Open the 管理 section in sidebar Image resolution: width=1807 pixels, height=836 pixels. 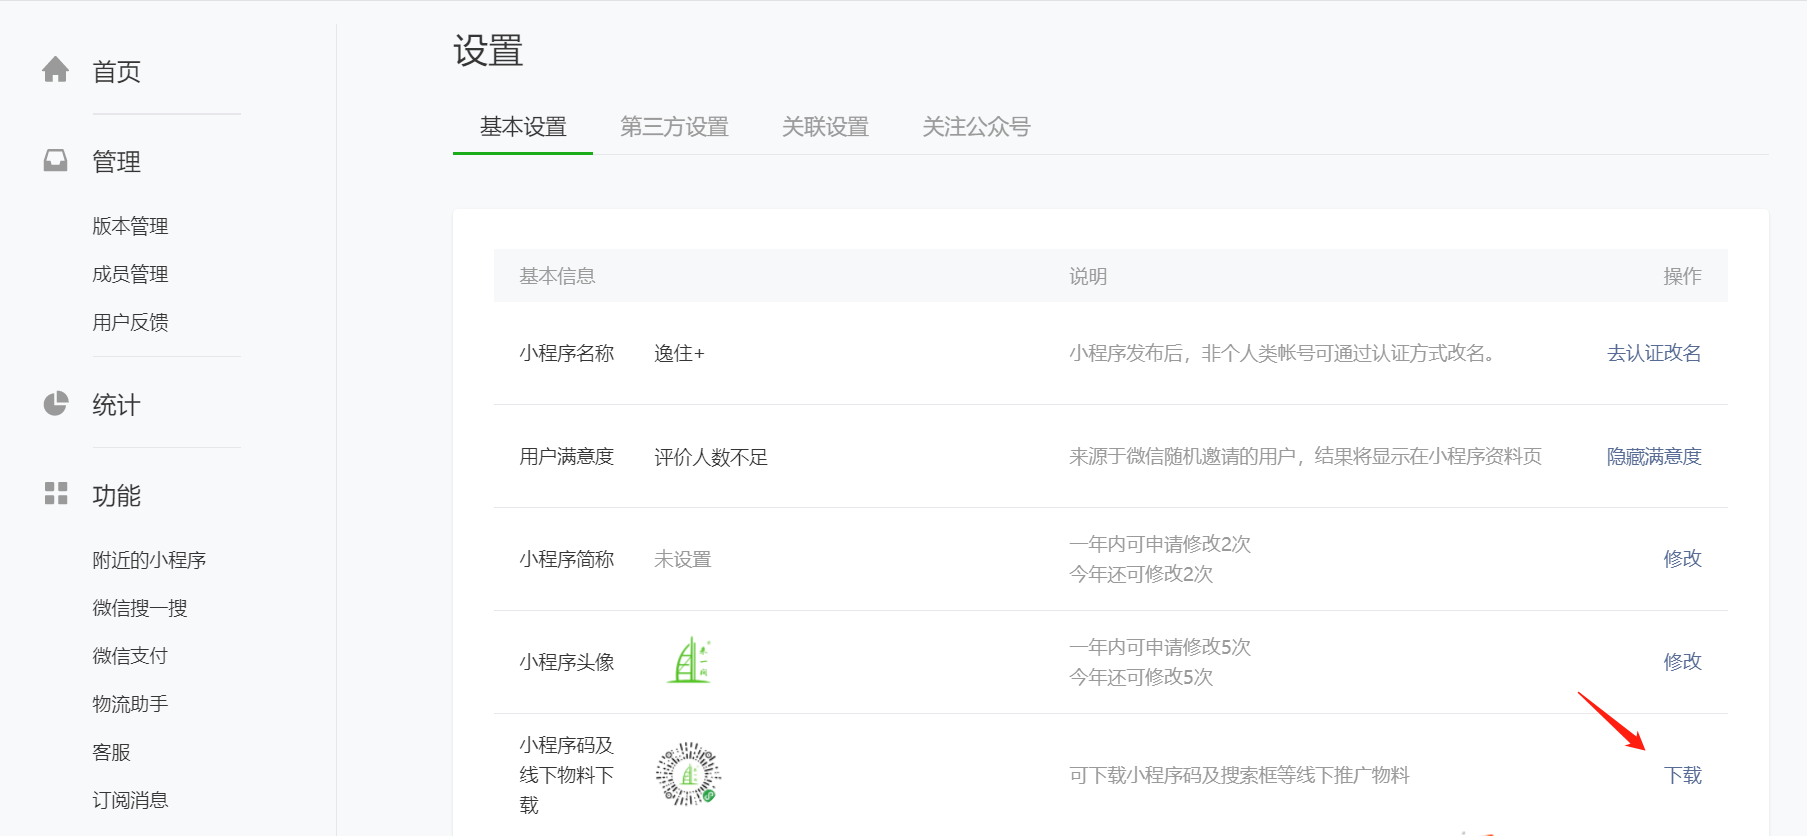116,162
